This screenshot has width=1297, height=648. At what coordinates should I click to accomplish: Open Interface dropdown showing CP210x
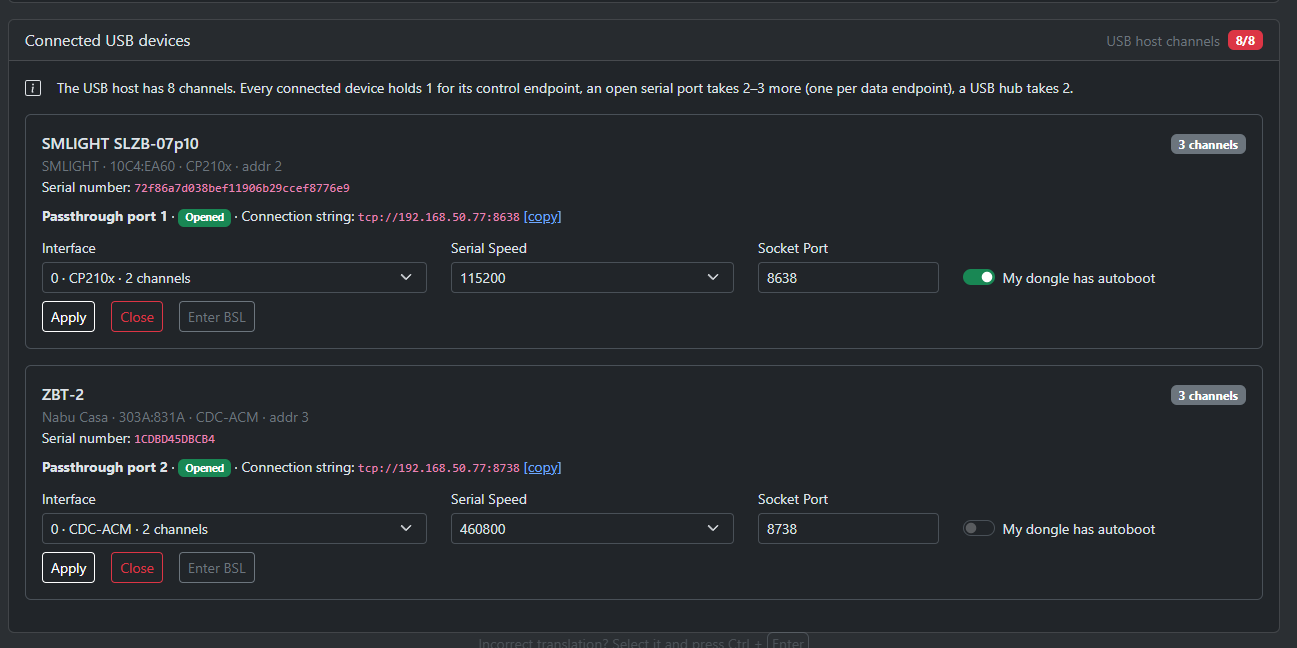234,278
